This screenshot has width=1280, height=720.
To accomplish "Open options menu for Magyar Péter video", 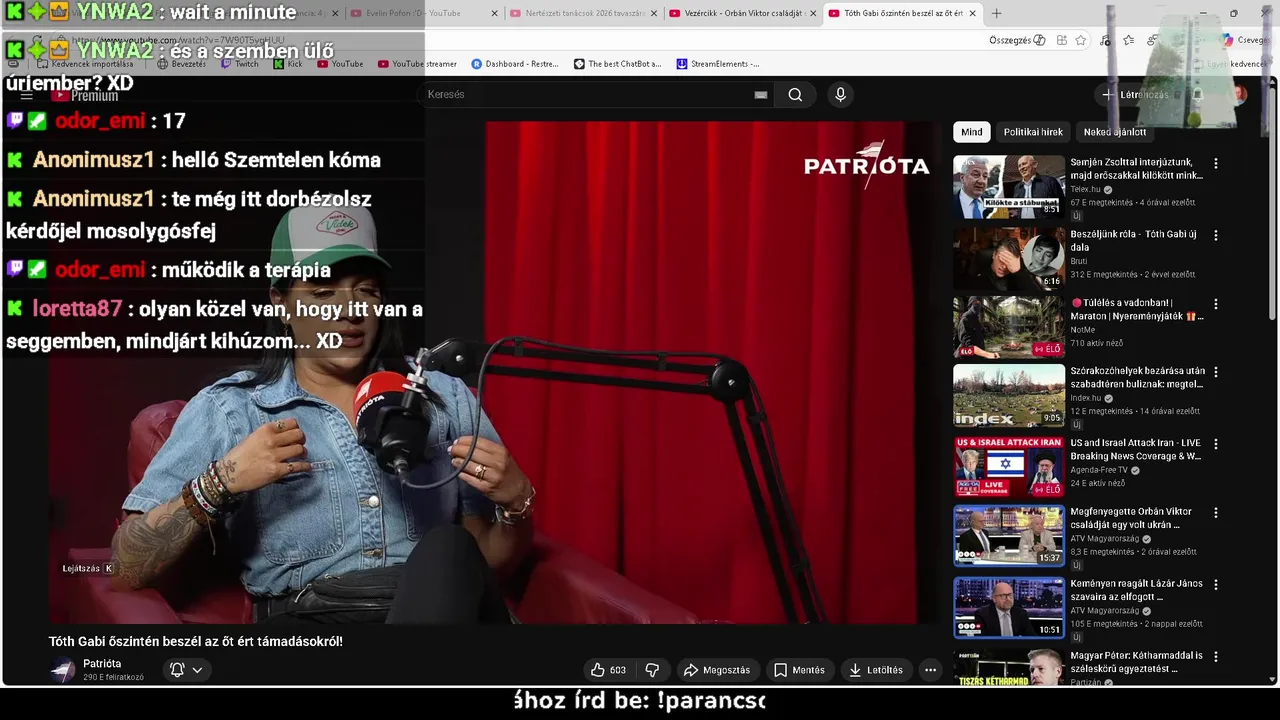I will (x=1216, y=657).
